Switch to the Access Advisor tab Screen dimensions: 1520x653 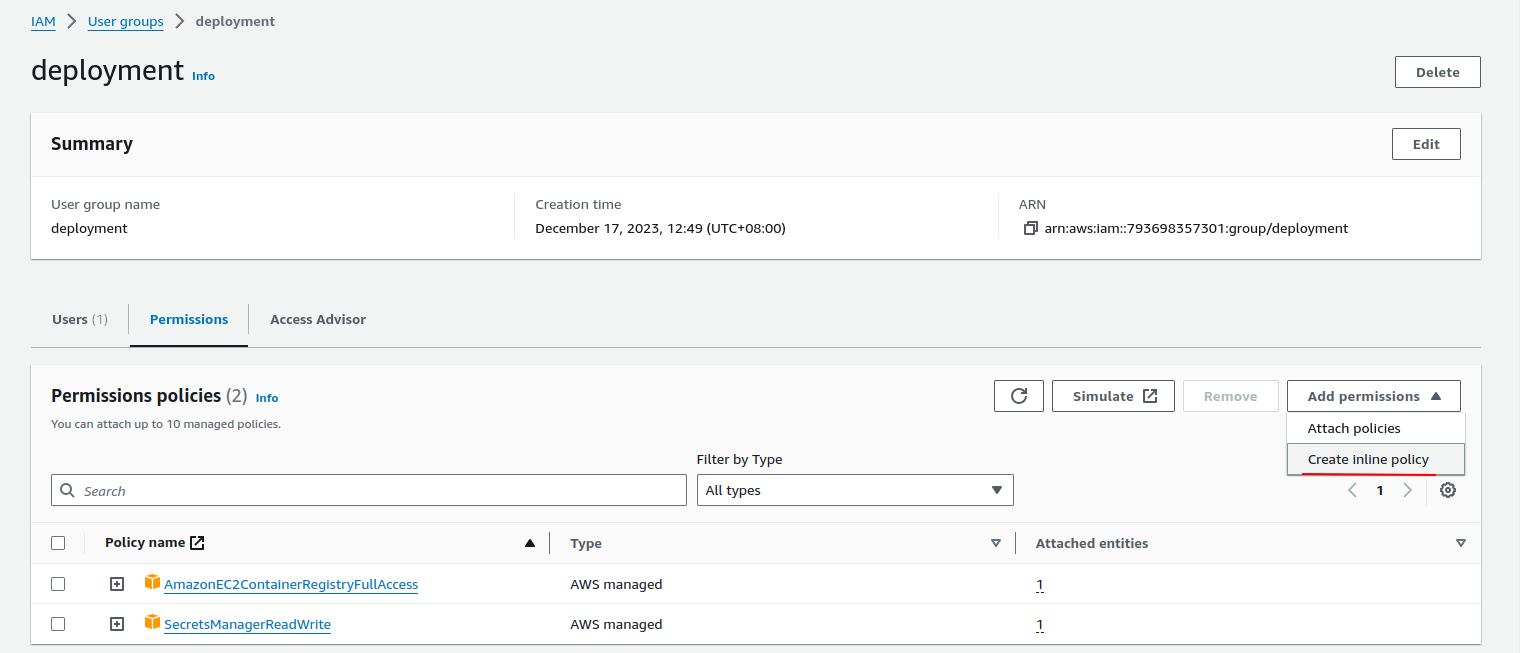click(318, 320)
